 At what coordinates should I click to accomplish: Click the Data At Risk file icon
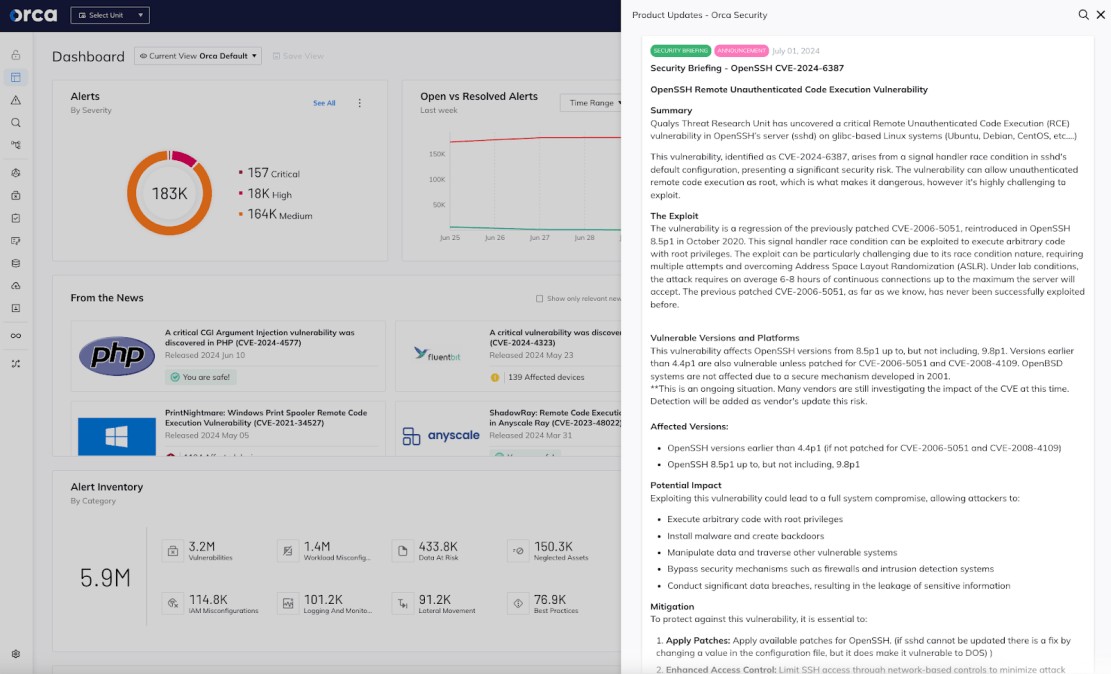point(402,550)
